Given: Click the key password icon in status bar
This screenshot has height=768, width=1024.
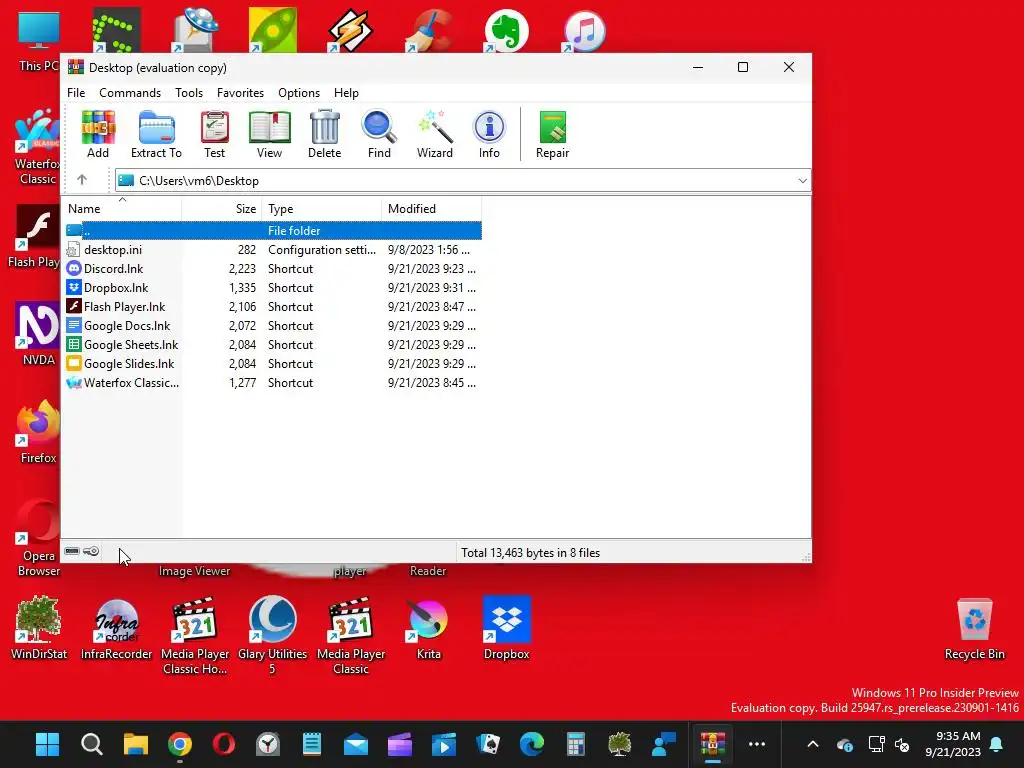Looking at the screenshot, I should [x=91, y=551].
